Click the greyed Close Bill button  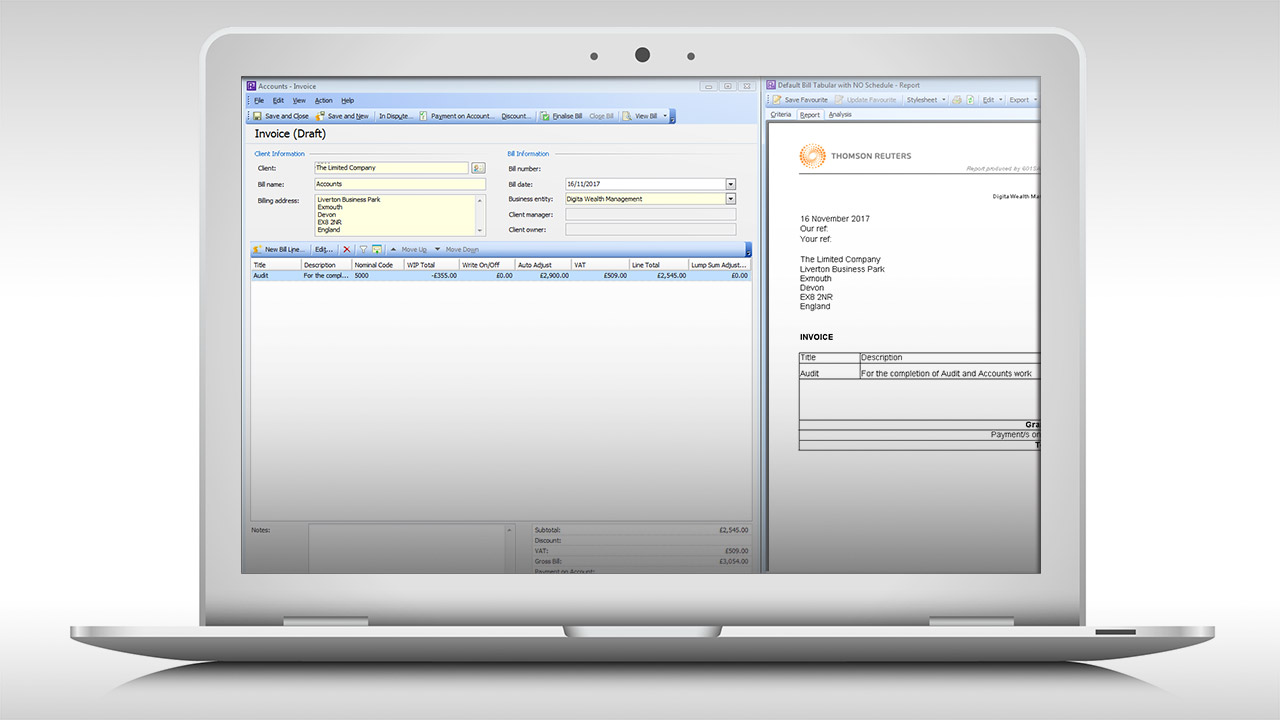(602, 116)
